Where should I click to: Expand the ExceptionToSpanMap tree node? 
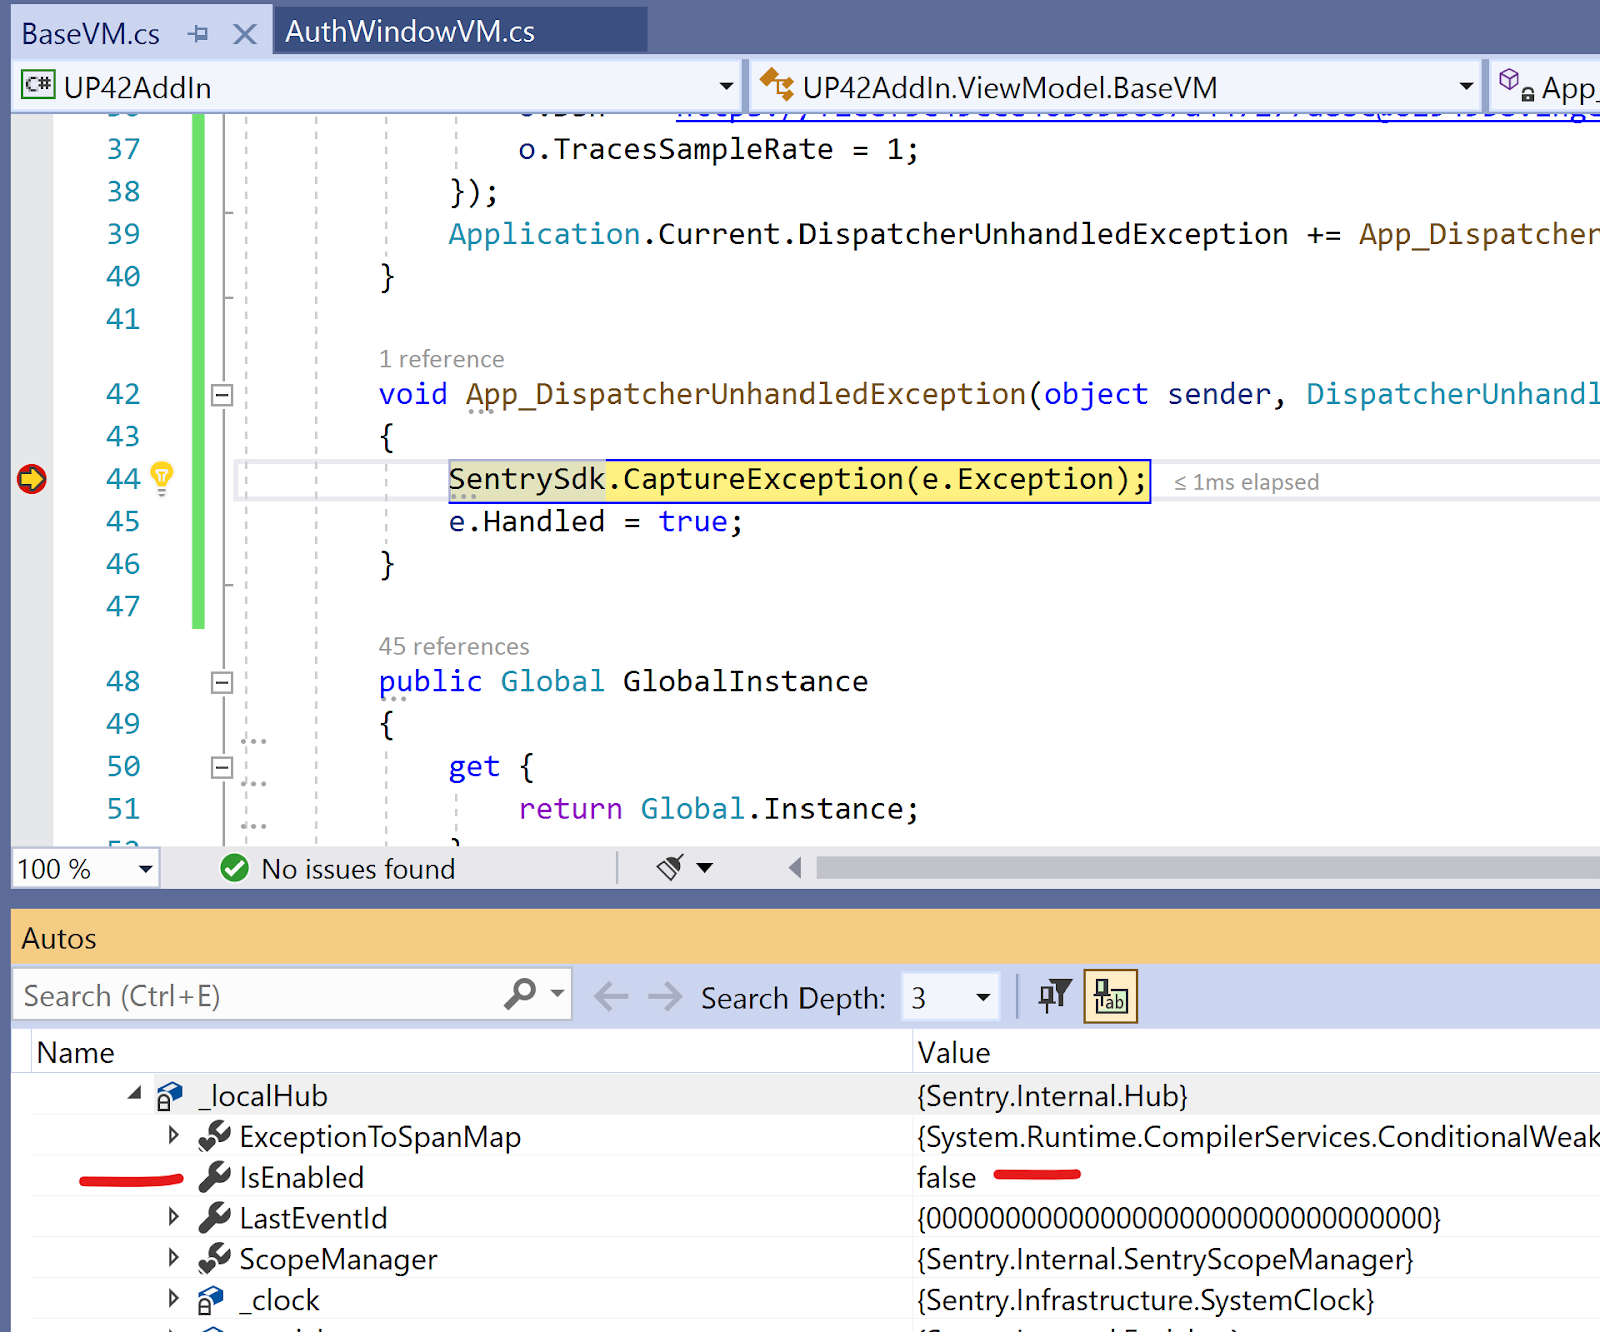174,1135
